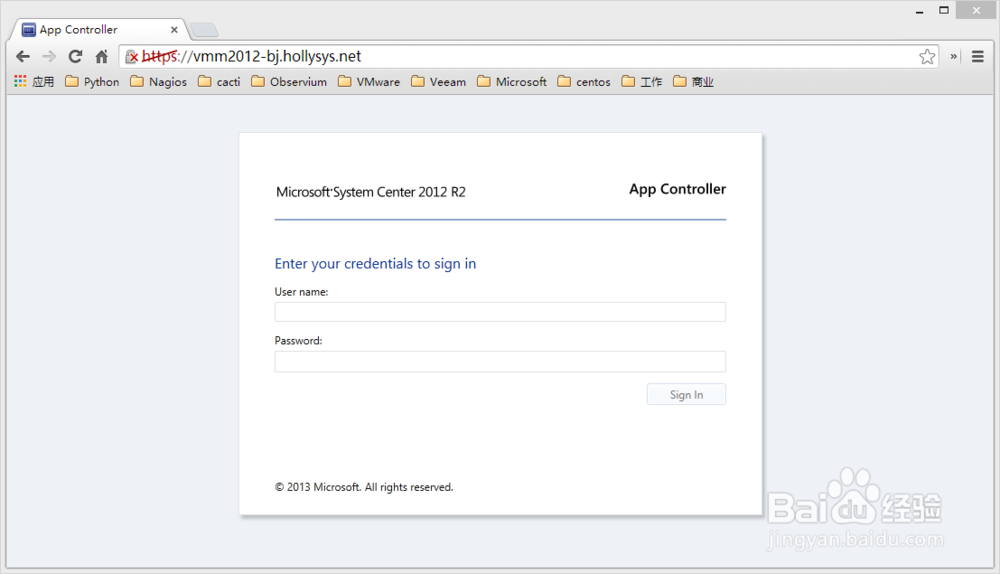The width and height of the screenshot is (1000, 574).
Task: Open the Python bookmarks folder
Action: [92, 82]
